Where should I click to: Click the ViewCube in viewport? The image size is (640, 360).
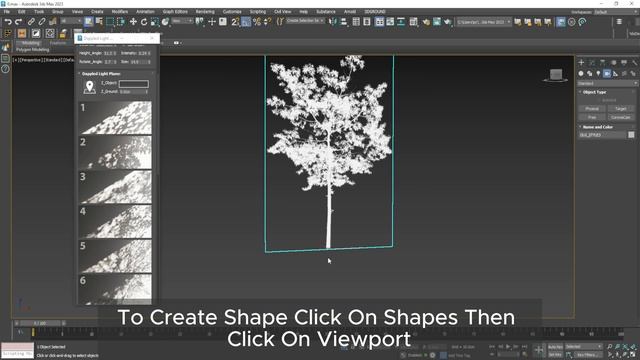[556, 75]
